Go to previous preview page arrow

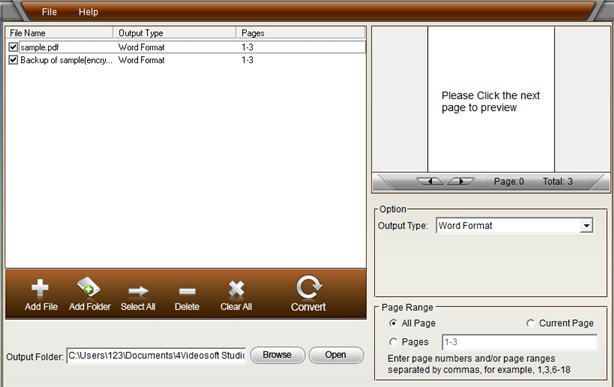click(x=430, y=181)
